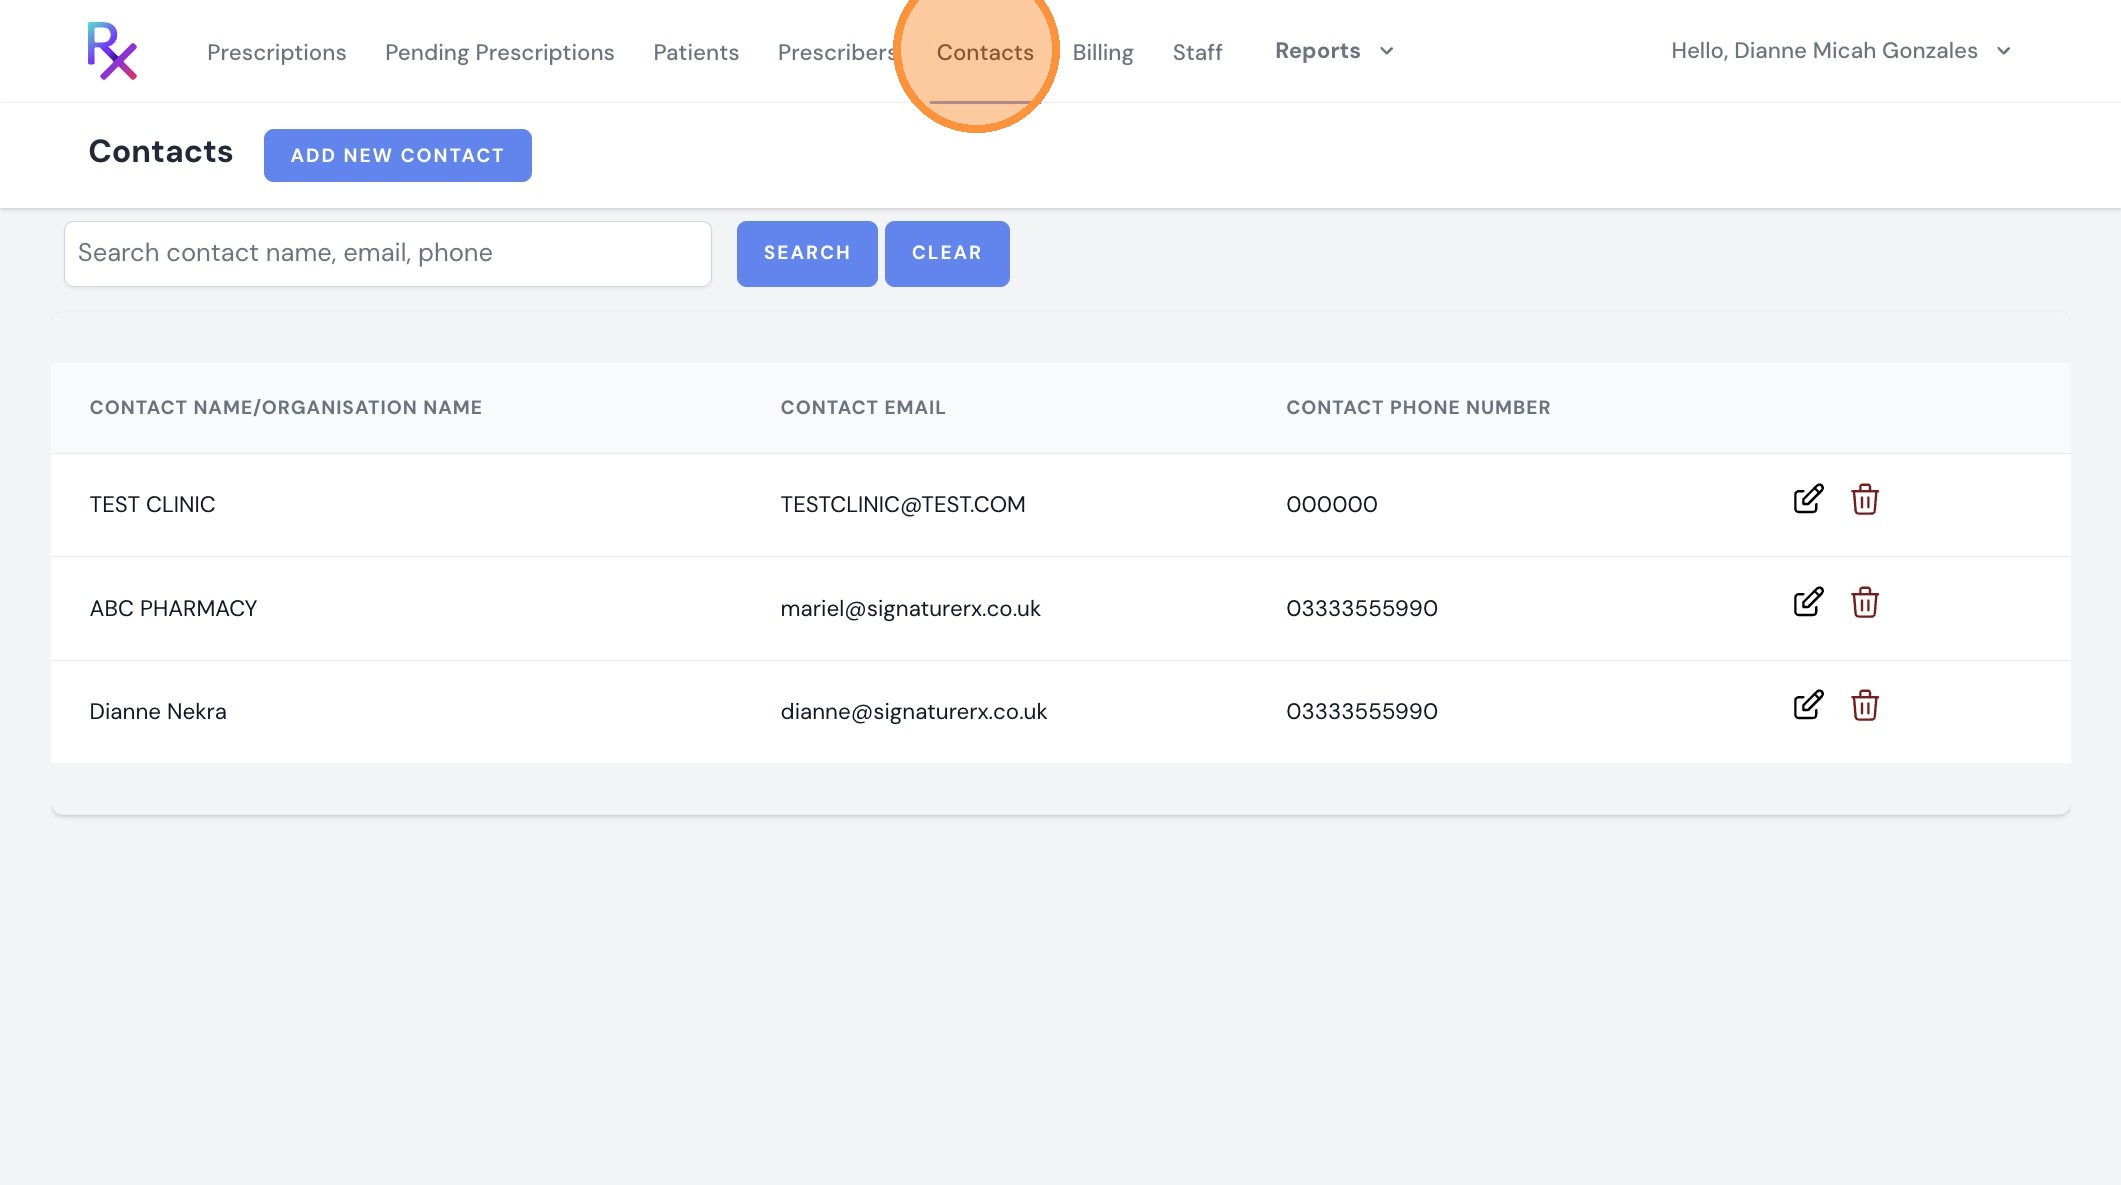The height and width of the screenshot is (1185, 2121).
Task: Edit the Dianne Nekra contact
Action: [1808, 705]
